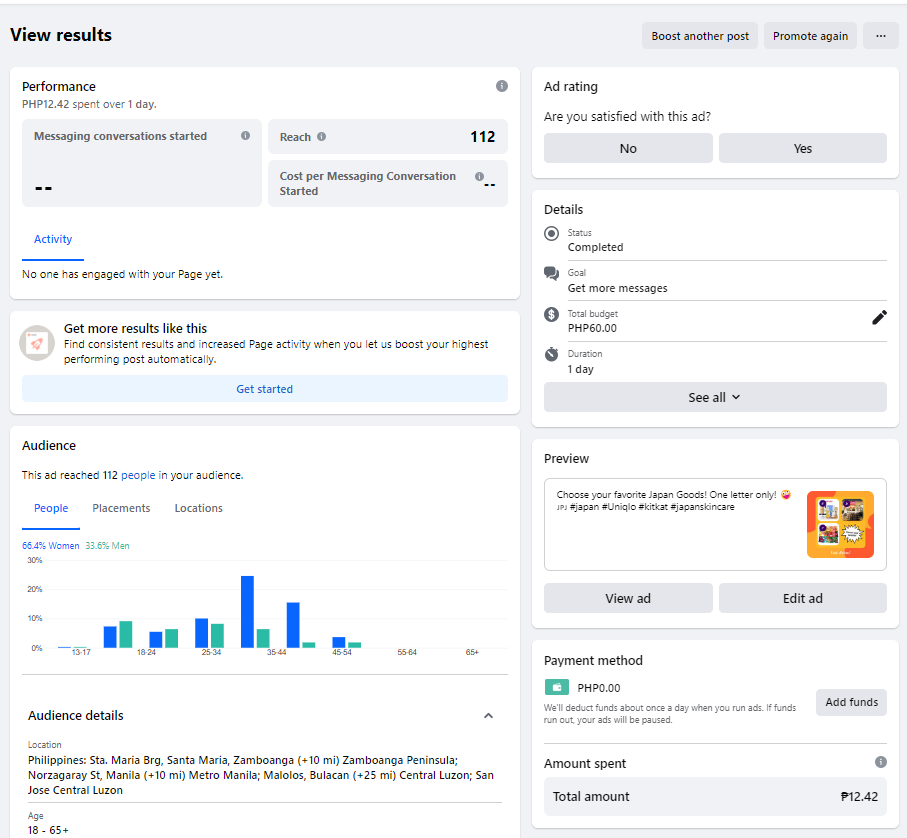Open the 112 people audience link
The width and height of the screenshot is (907, 838).
click(x=138, y=476)
